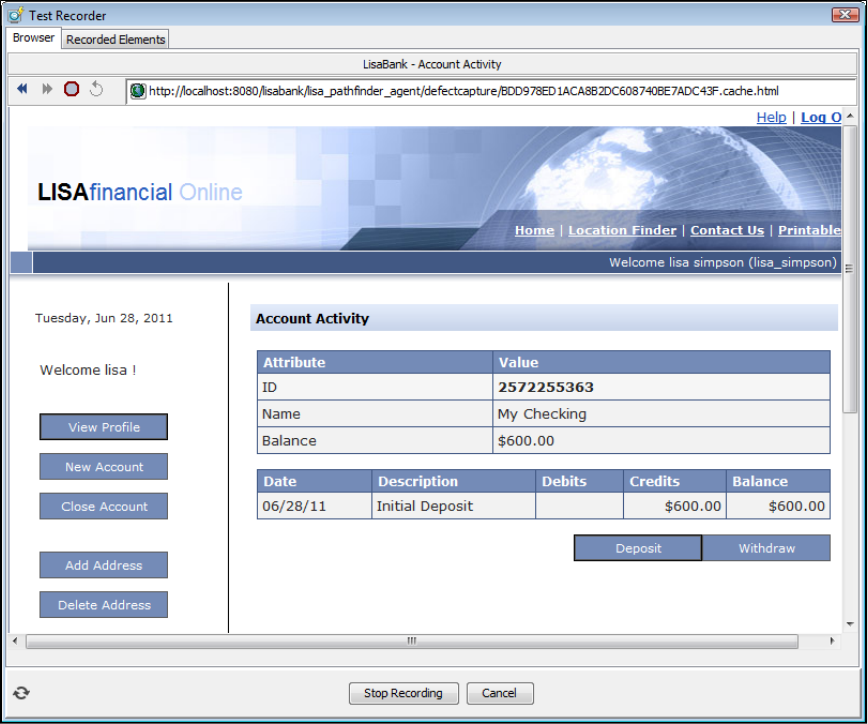The image size is (868, 724).
Task: Stop page loading with red stop icon
Action: pyautogui.click(x=71, y=89)
